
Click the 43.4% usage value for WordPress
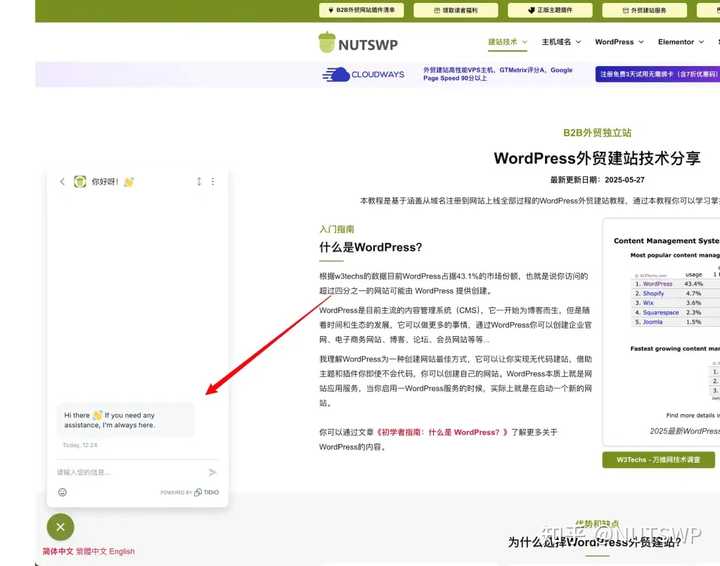(x=693, y=284)
